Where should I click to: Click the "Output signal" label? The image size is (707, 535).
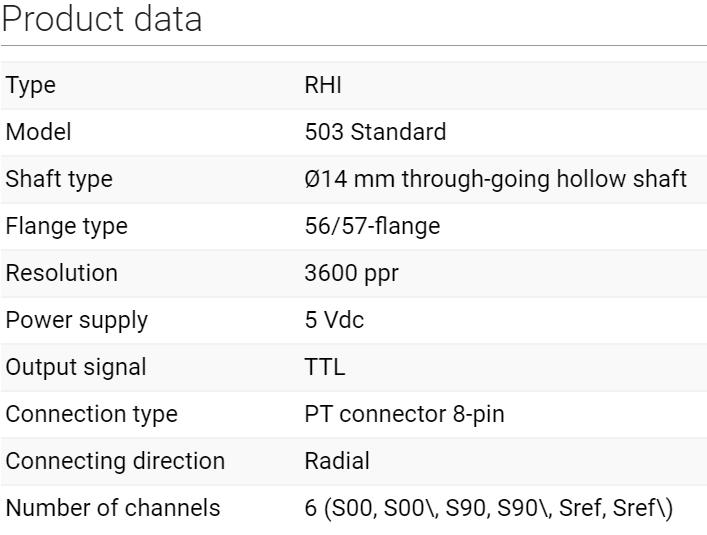(x=76, y=367)
